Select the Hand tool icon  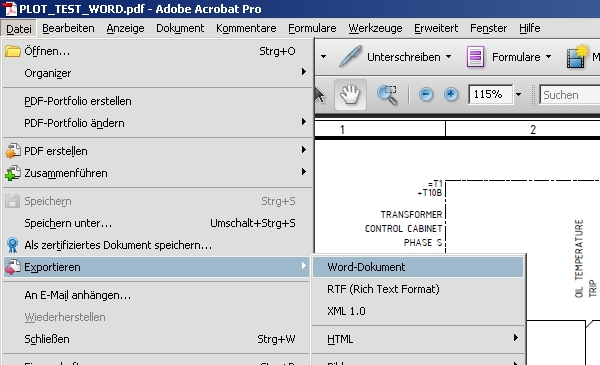(x=350, y=95)
